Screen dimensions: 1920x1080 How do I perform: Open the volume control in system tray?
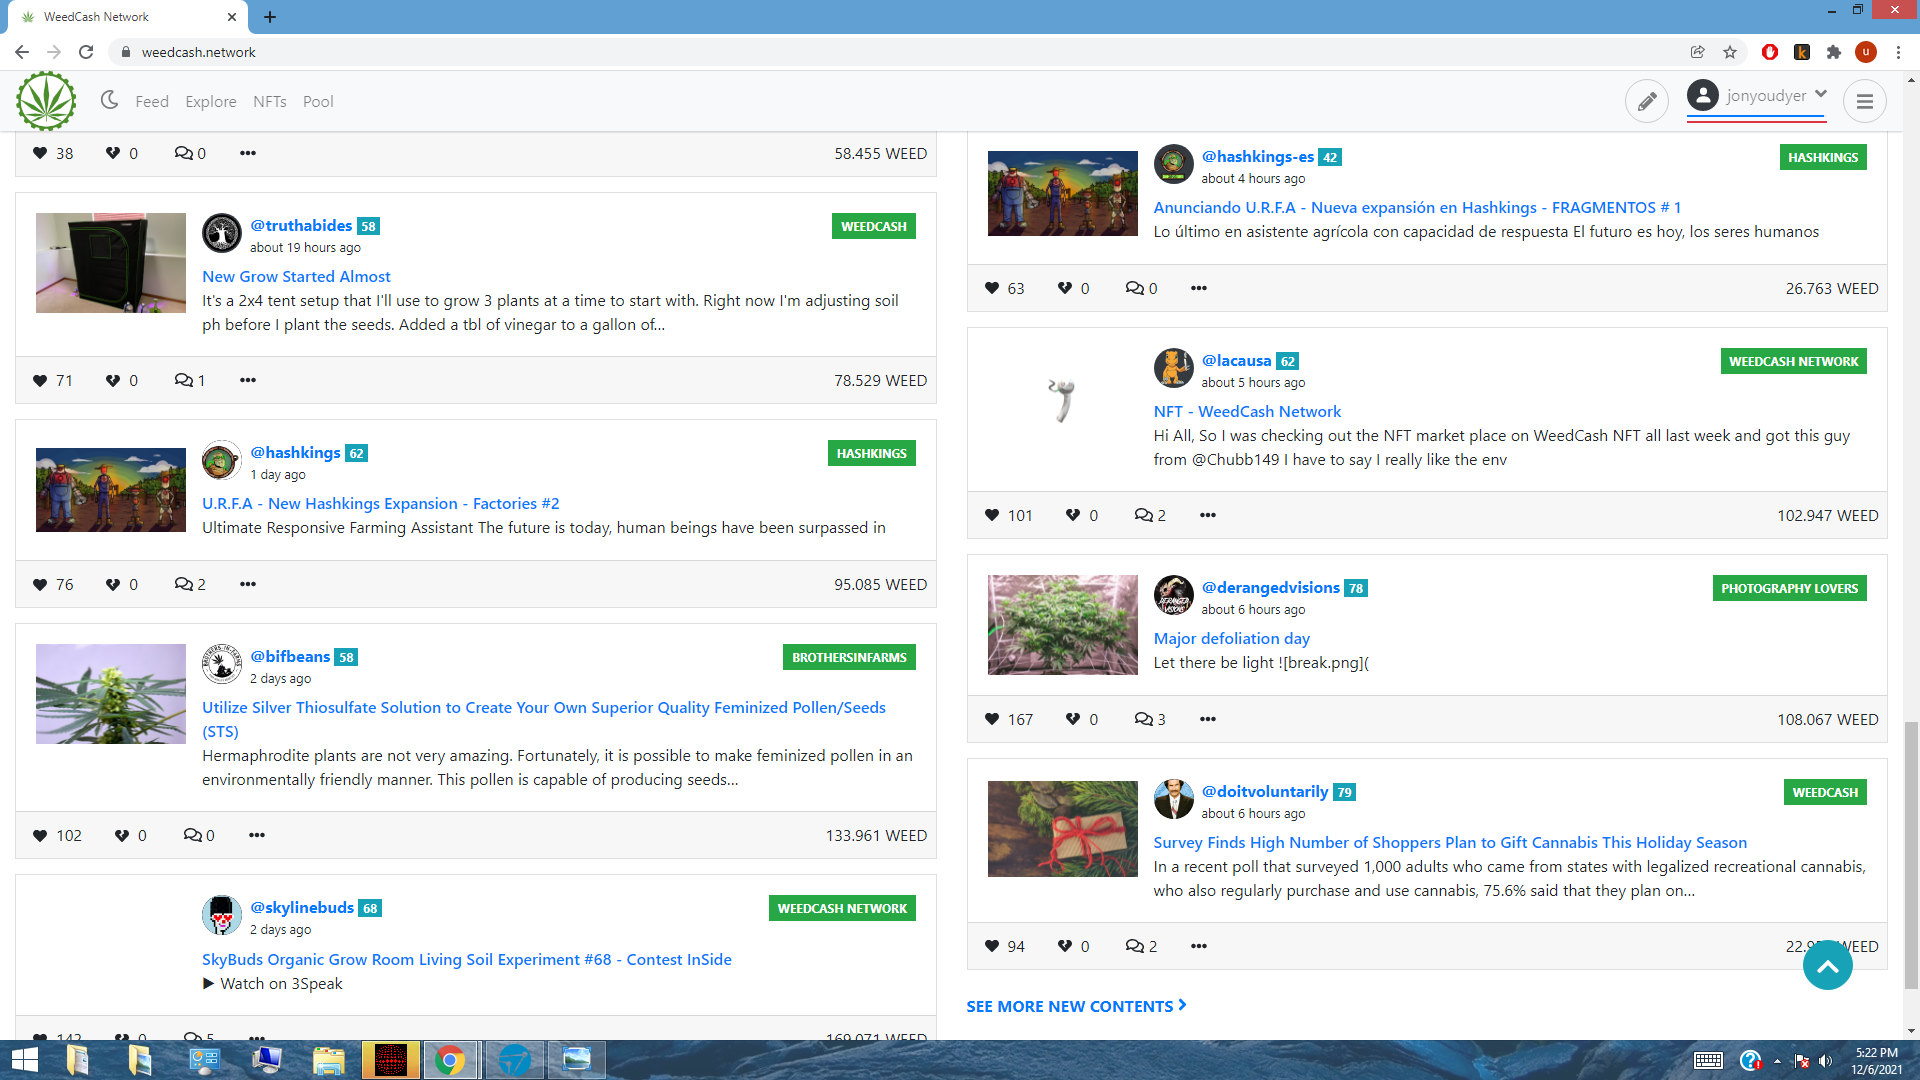[x=1825, y=1061]
